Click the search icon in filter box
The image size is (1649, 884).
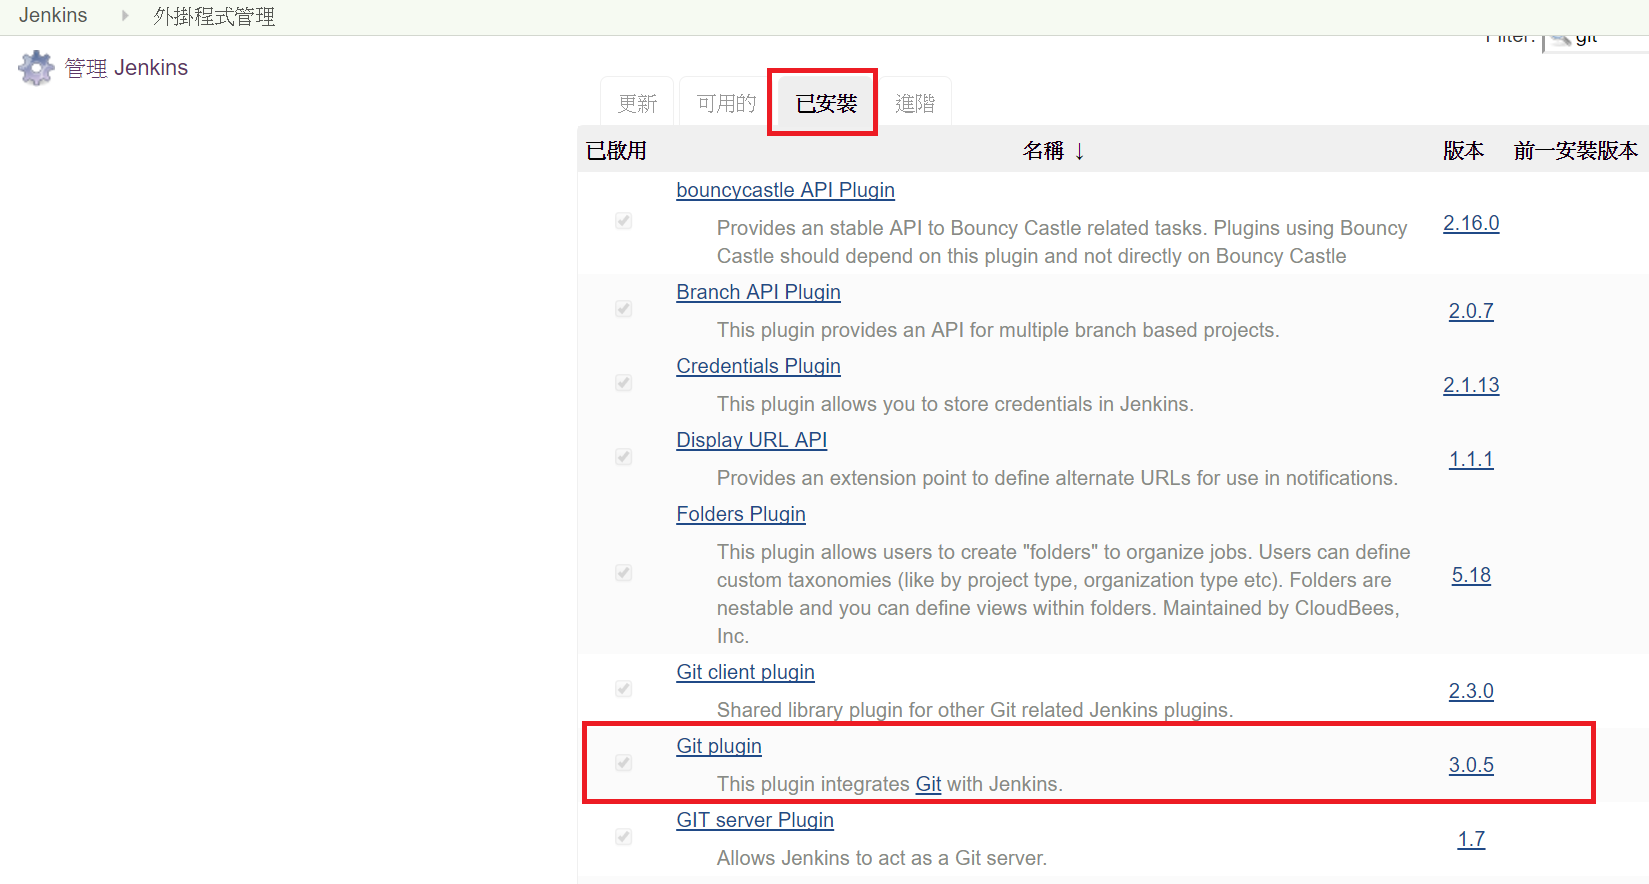(1561, 40)
